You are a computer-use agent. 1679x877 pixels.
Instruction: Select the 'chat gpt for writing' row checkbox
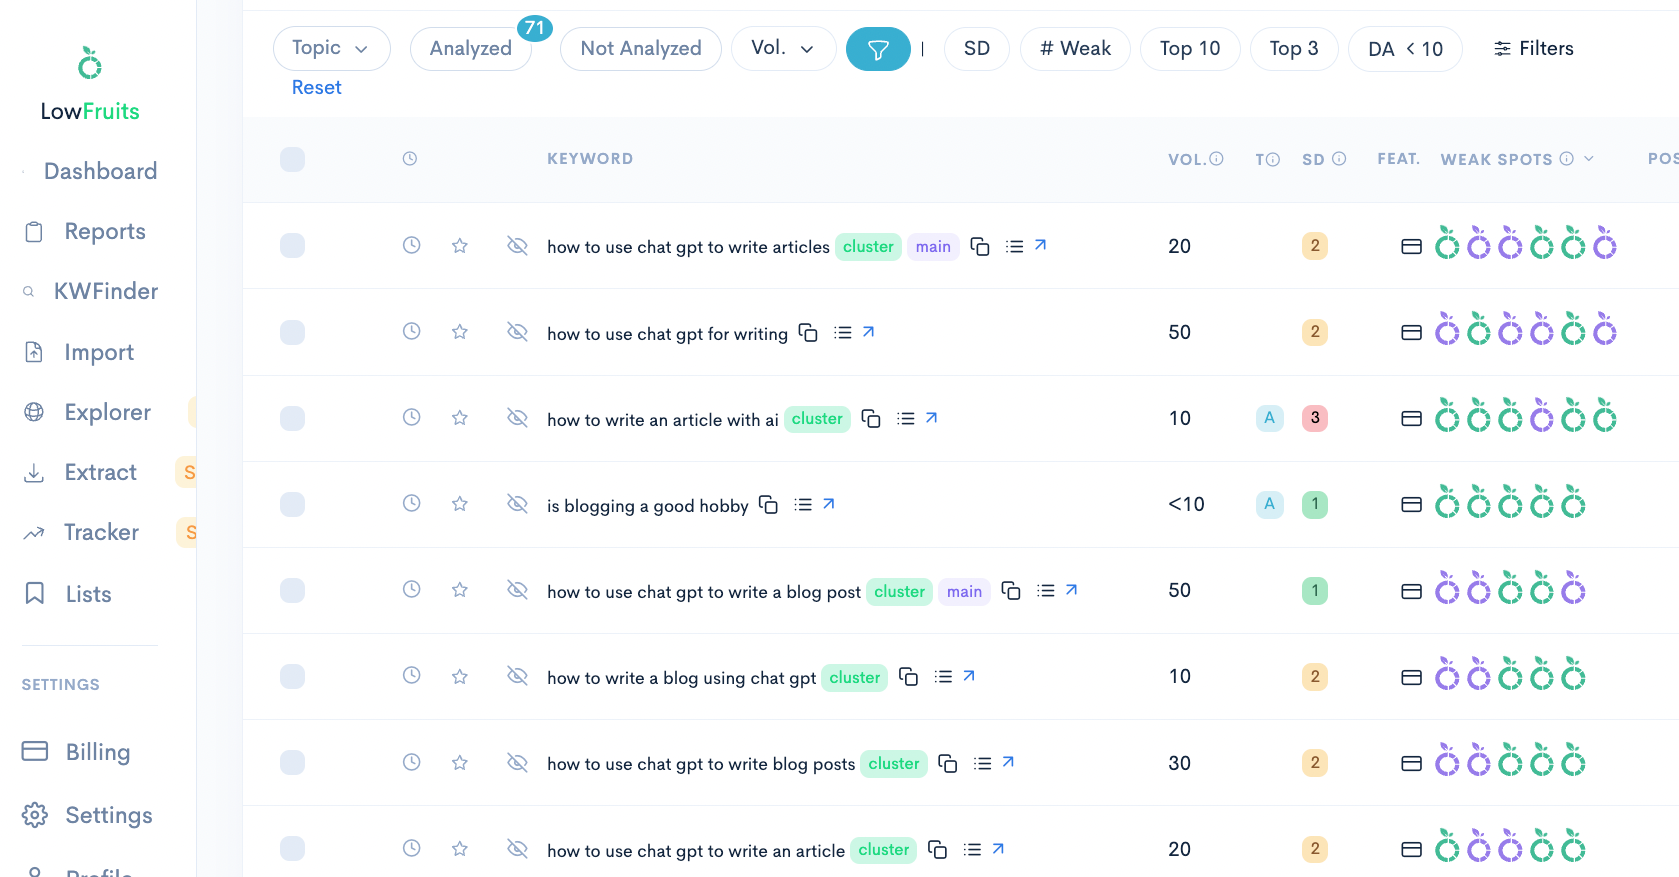click(292, 332)
